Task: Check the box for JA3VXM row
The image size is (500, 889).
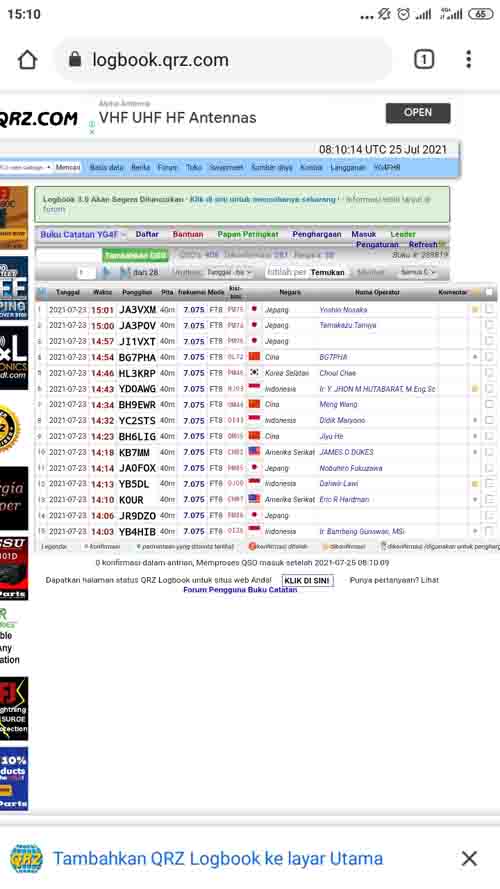Action: point(489,310)
